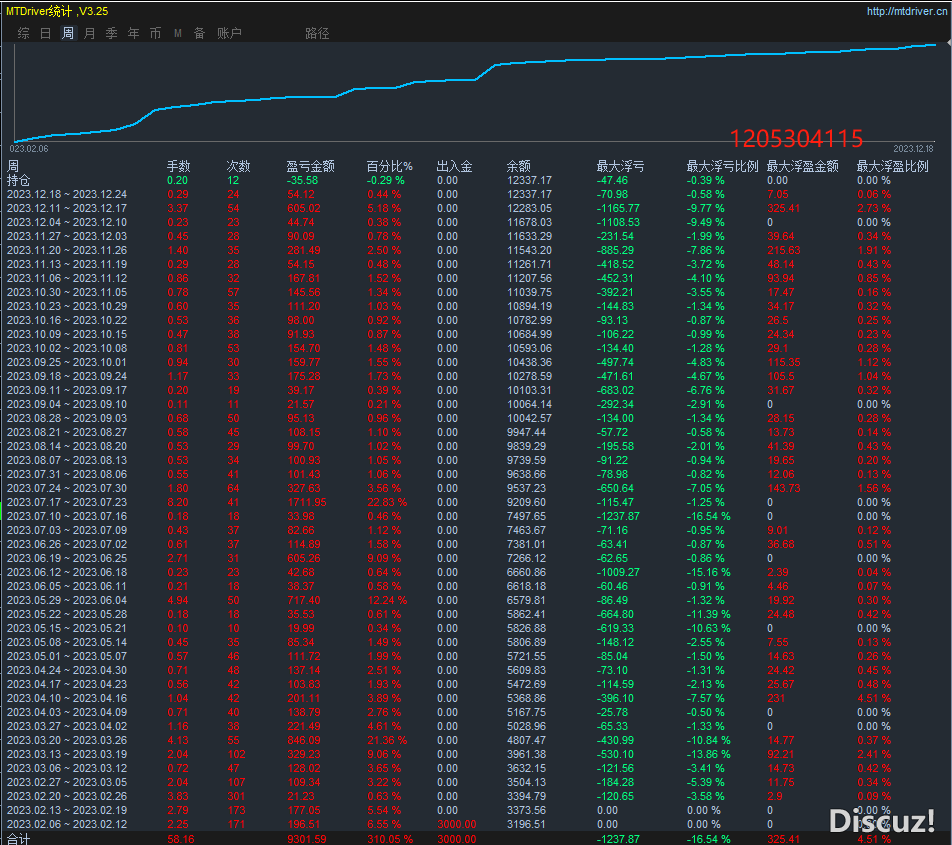Screen dimensions: 952x845
Task: Switch to the 账户 account tab
Action: [x=230, y=33]
